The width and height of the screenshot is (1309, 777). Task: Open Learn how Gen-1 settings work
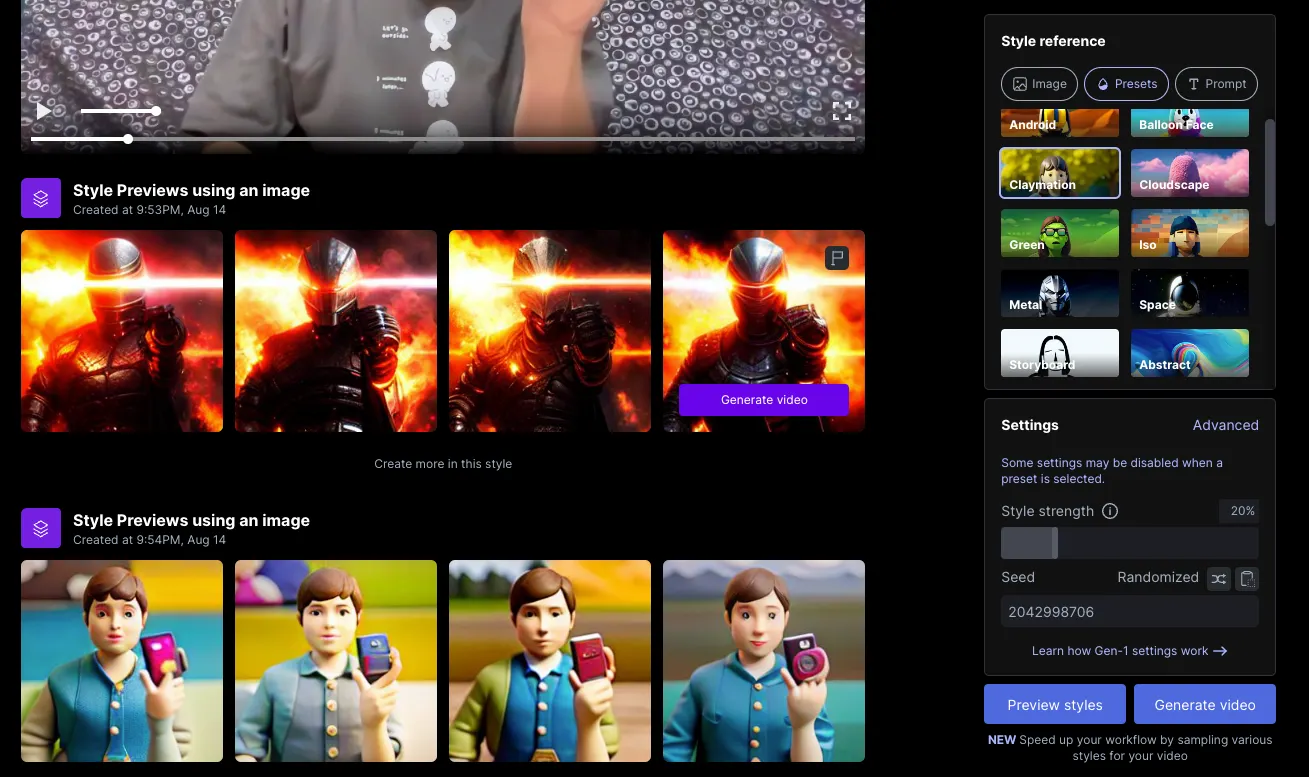[x=1130, y=651]
